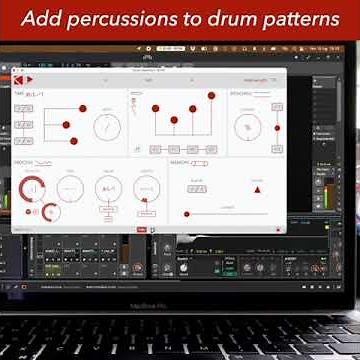
Task: Click the red icon at the plugin's bottom-right corner
Action: [x=279, y=229]
